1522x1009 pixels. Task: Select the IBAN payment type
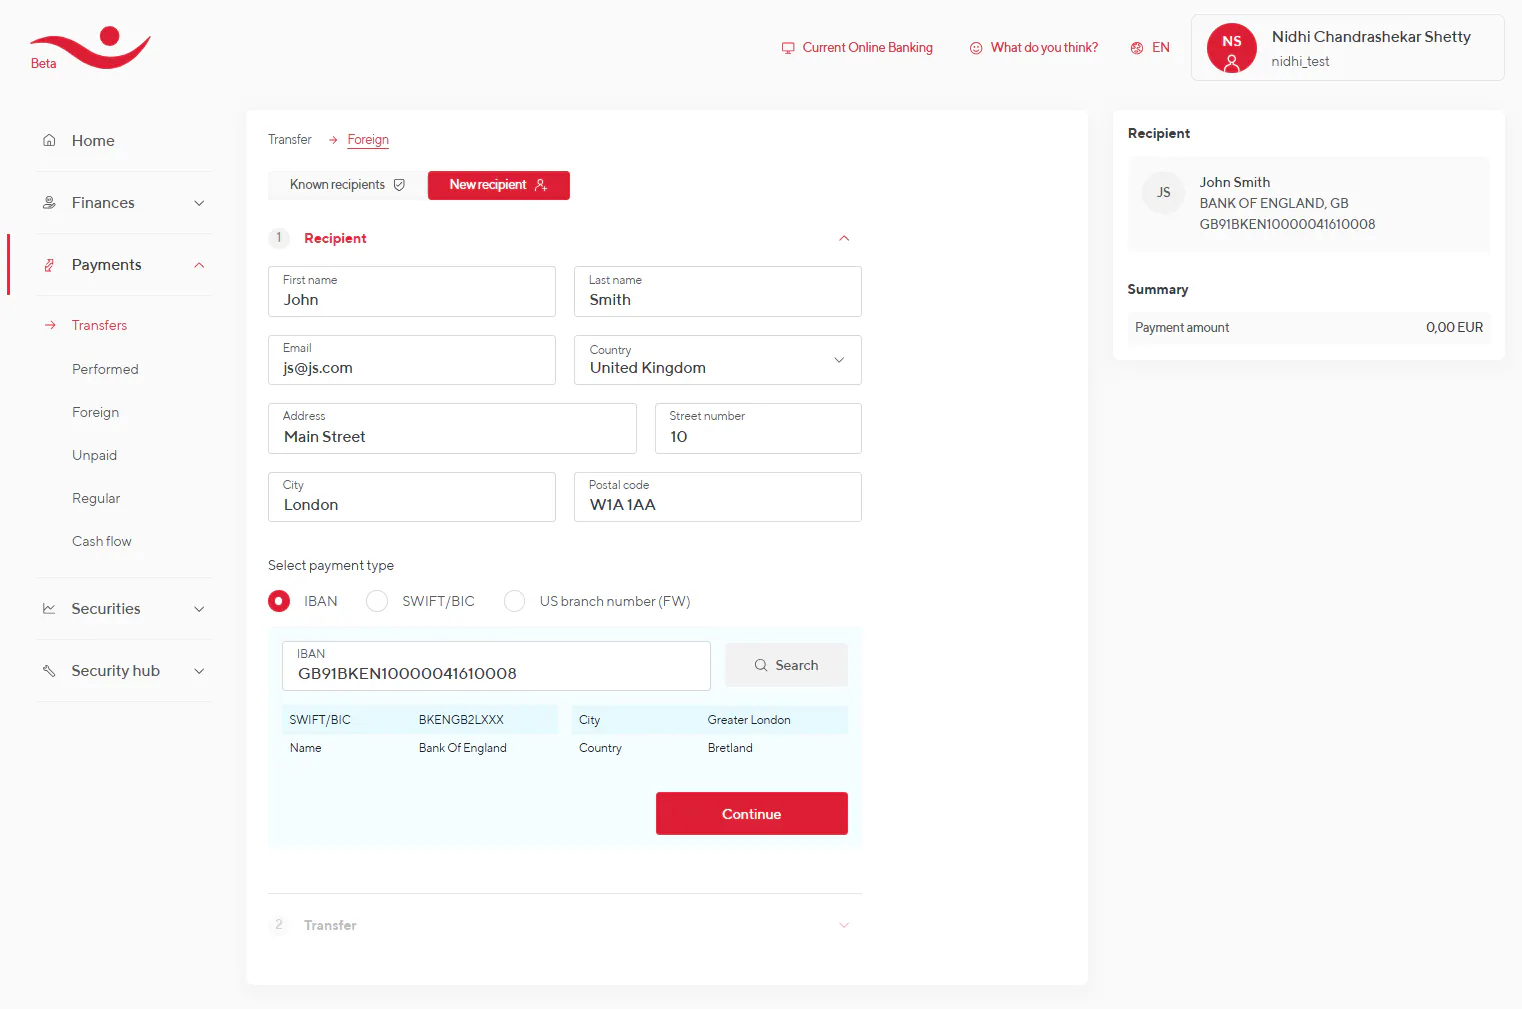pos(279,601)
